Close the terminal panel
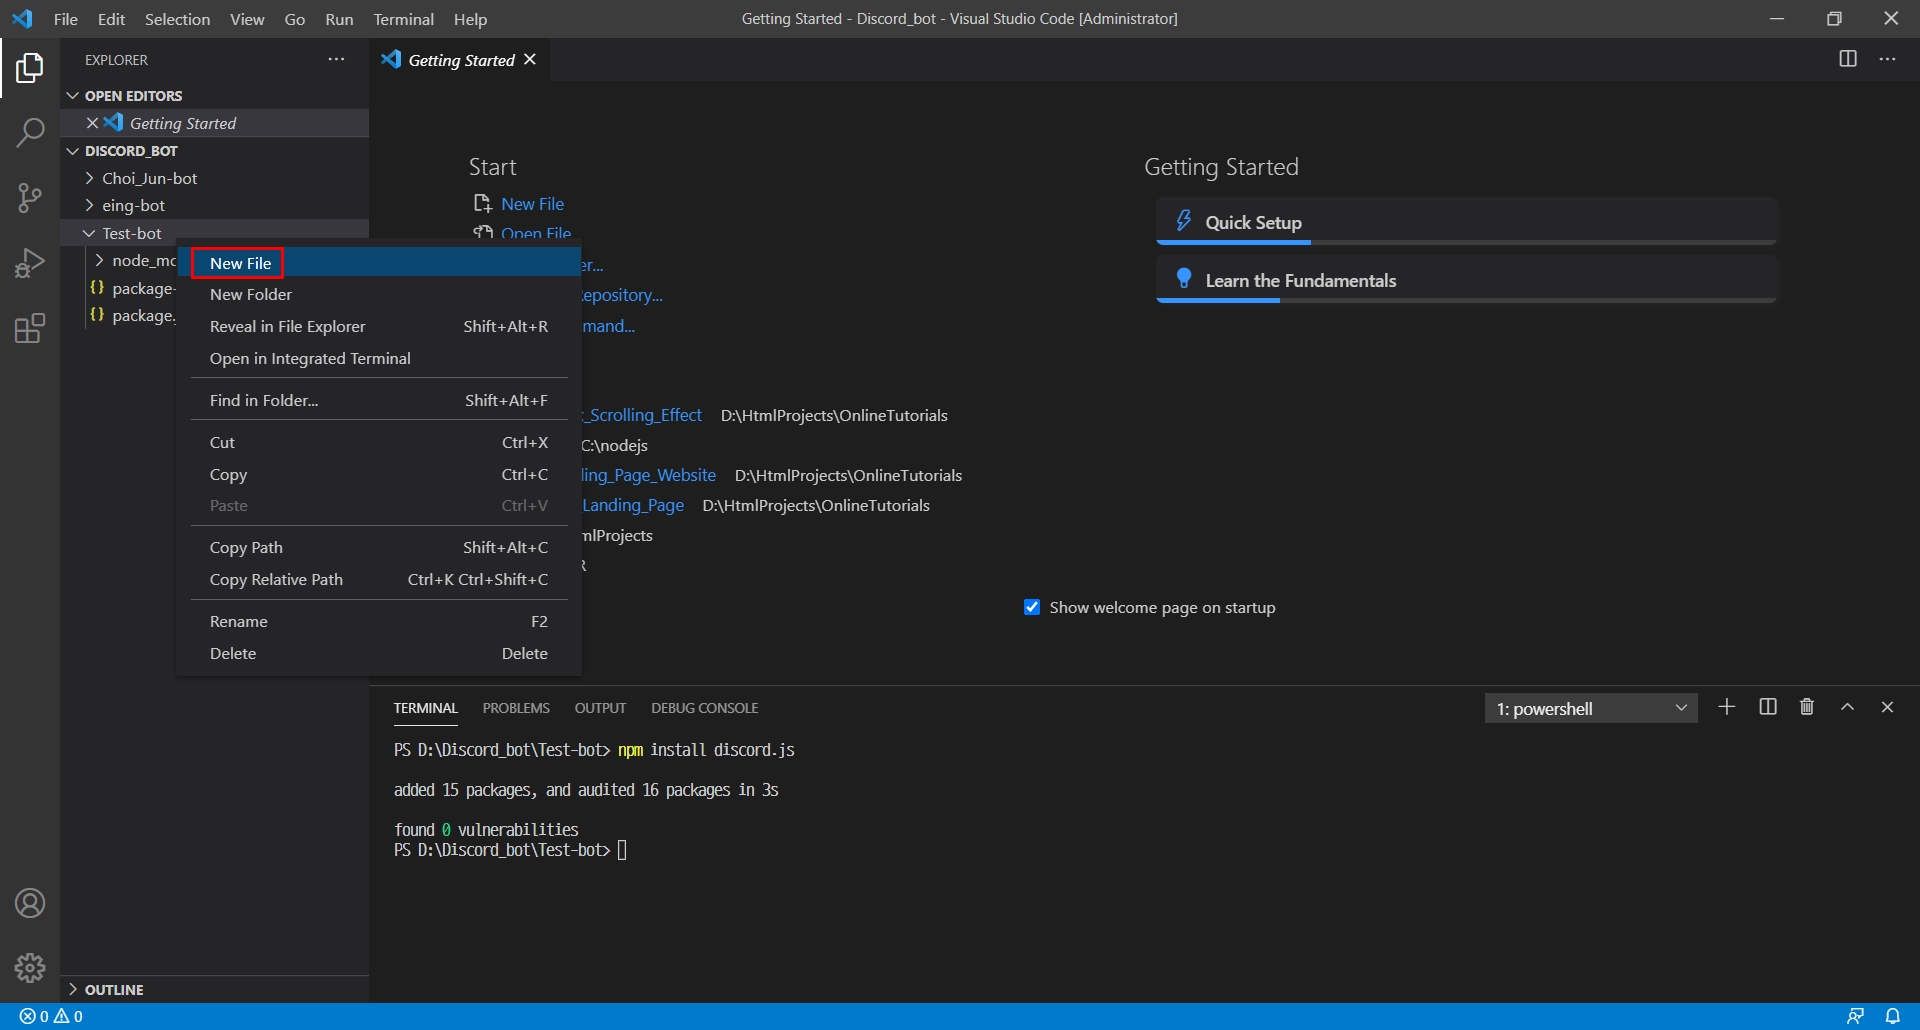 point(1887,707)
